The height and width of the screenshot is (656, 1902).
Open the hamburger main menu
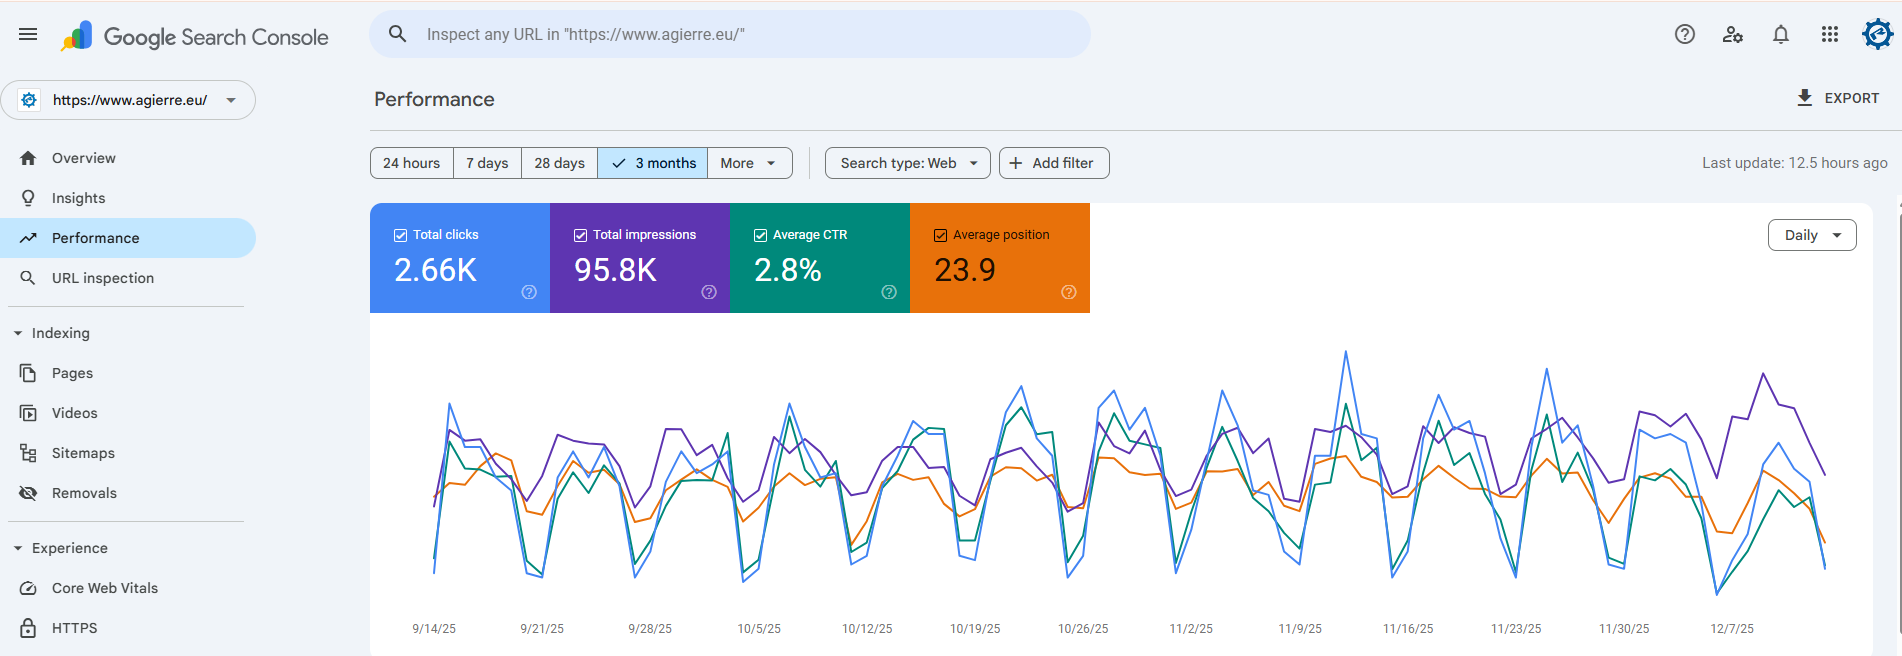pyautogui.click(x=28, y=34)
